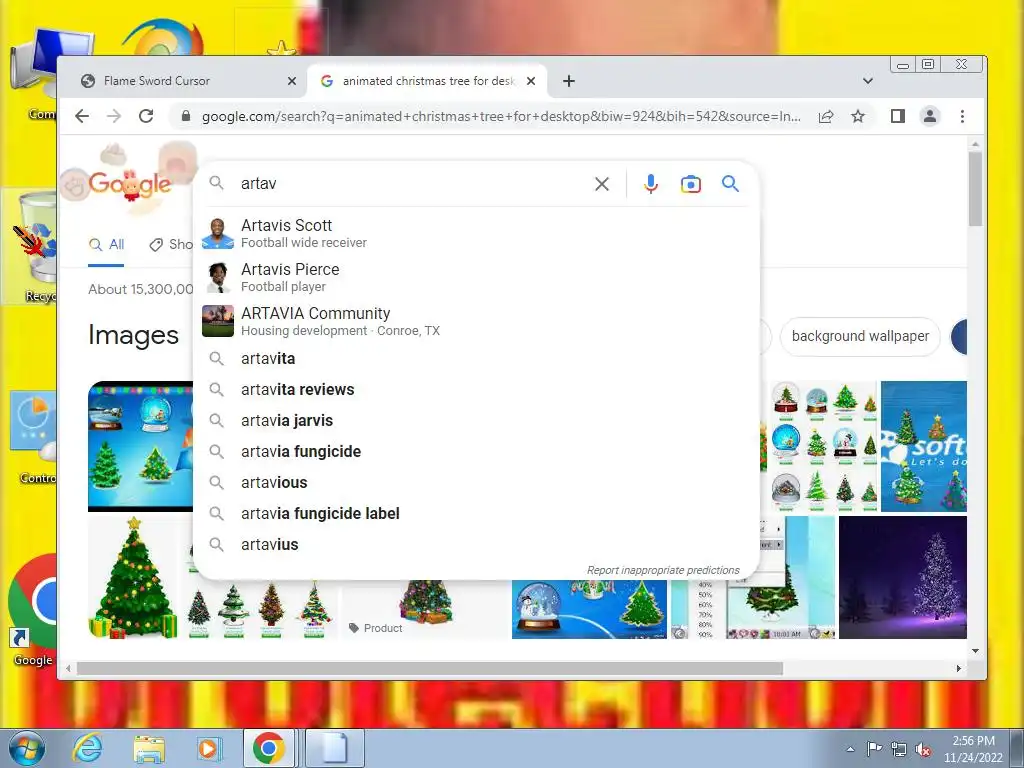Click the Google holiday logo

click(129, 183)
